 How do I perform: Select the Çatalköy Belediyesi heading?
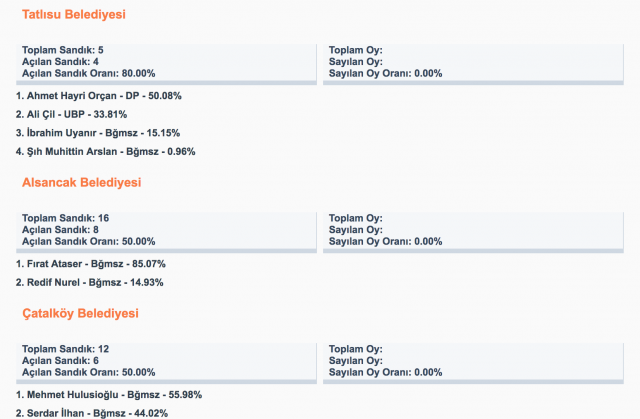pyautogui.click(x=80, y=313)
